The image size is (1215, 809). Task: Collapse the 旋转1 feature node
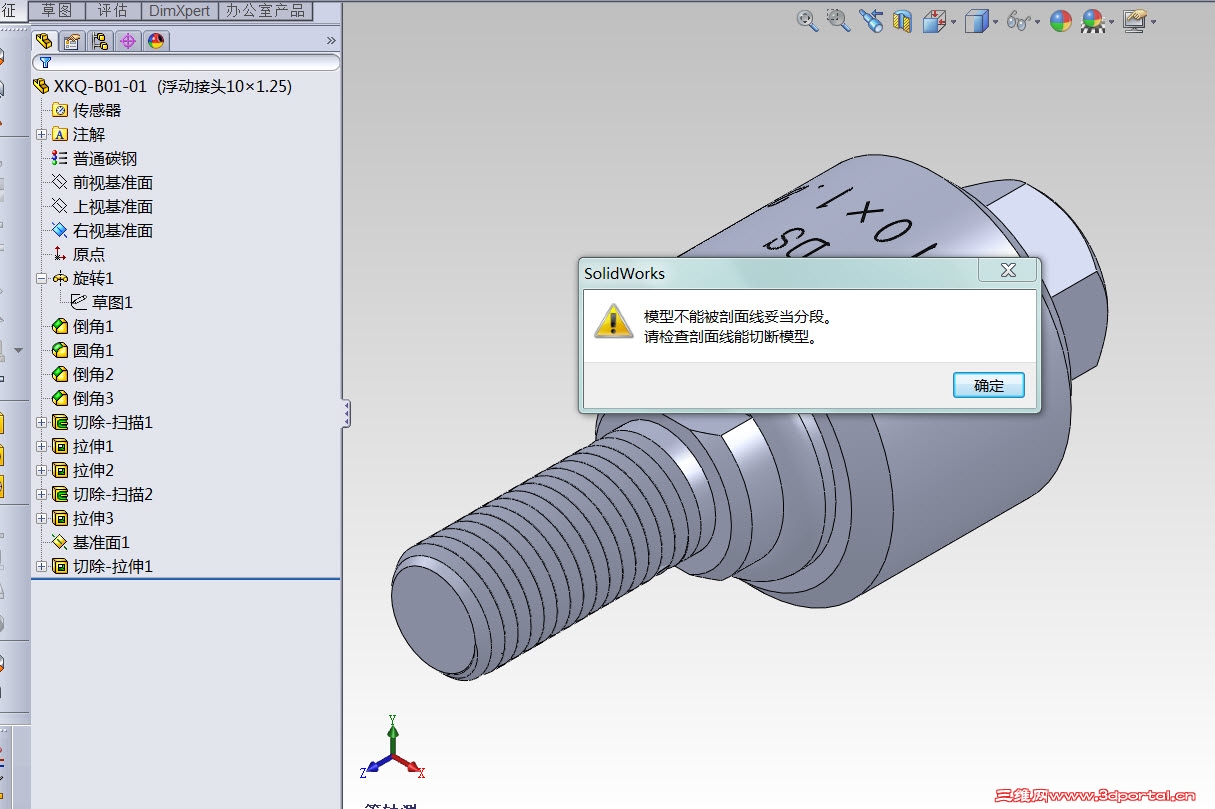click(x=41, y=278)
